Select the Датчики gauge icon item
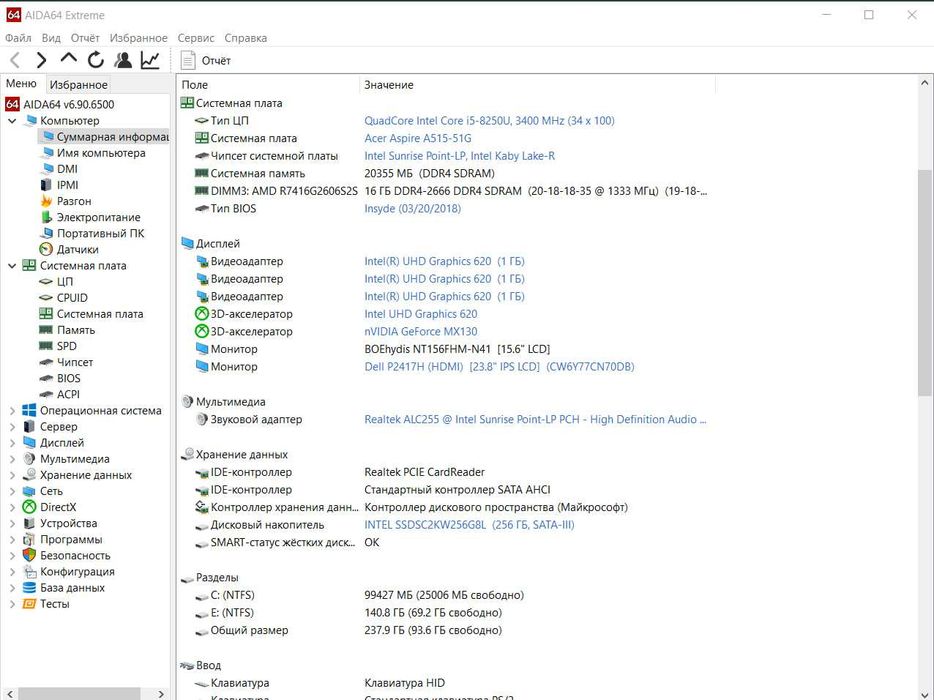 pyautogui.click(x=46, y=249)
